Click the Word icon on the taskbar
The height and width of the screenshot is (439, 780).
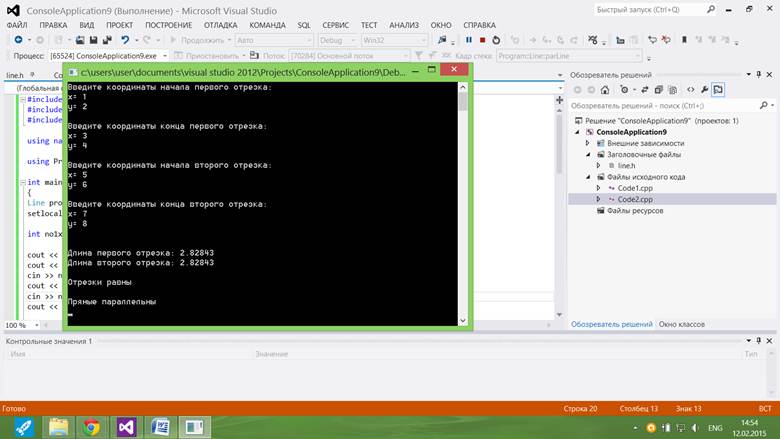[x=160, y=427]
